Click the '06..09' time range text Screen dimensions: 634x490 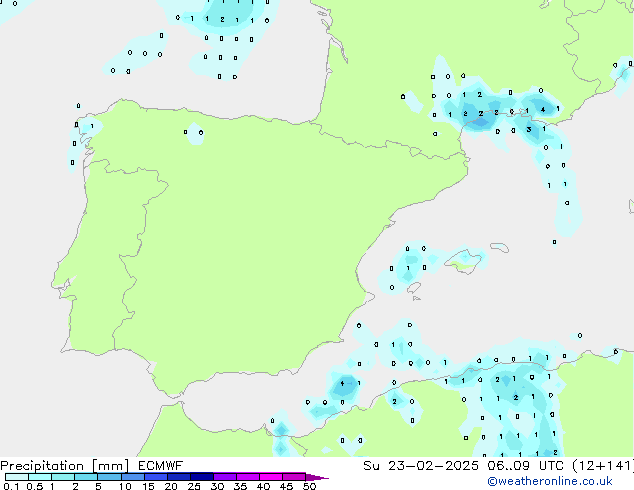508,466
